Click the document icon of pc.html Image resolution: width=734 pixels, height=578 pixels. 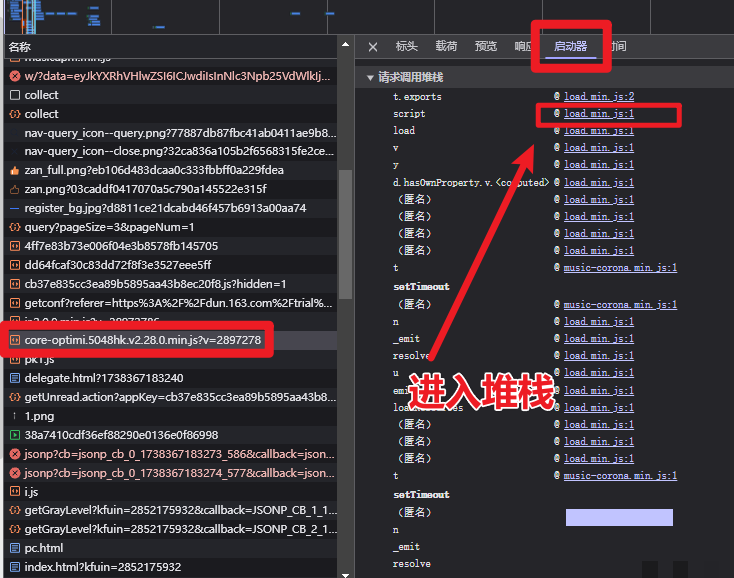[x=15, y=549]
